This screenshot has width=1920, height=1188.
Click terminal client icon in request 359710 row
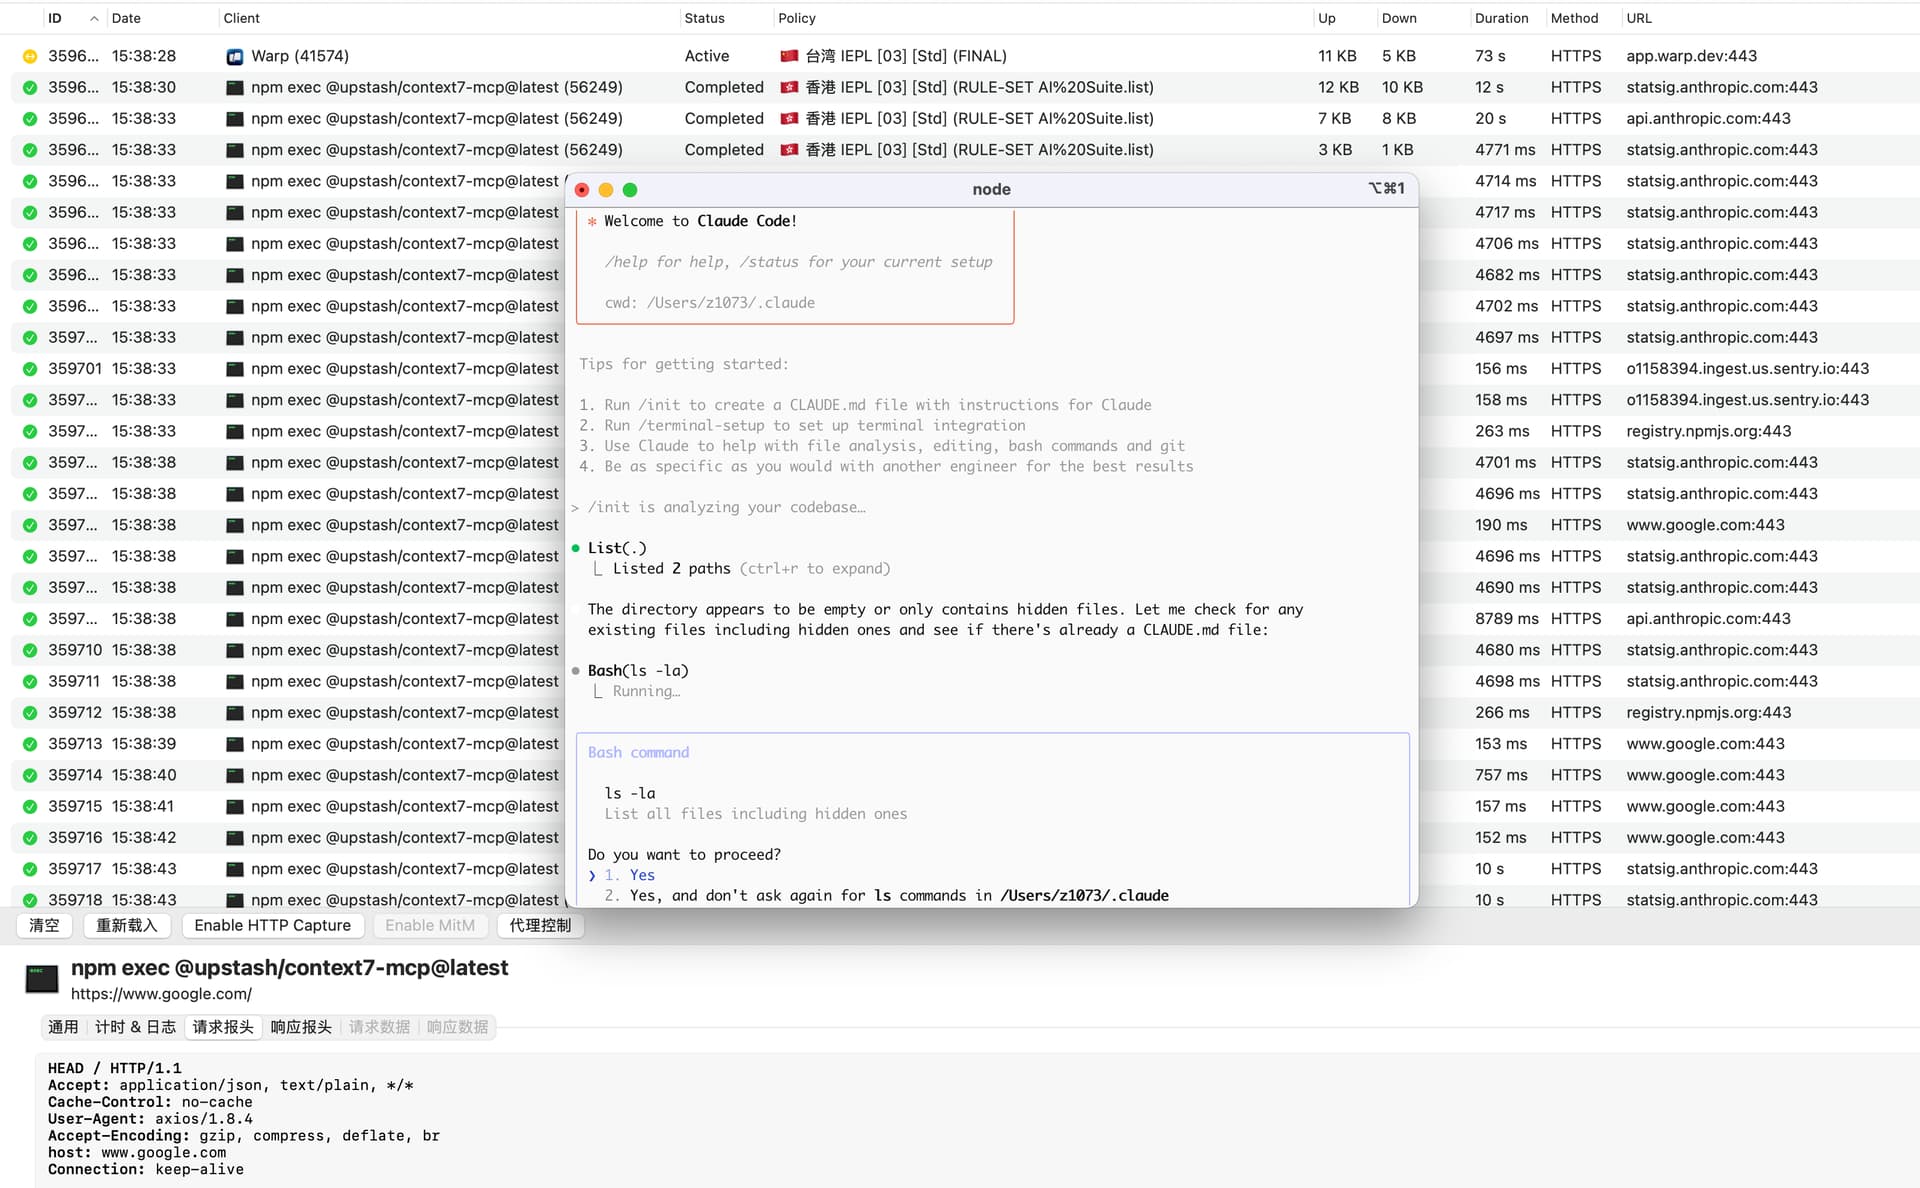(235, 650)
